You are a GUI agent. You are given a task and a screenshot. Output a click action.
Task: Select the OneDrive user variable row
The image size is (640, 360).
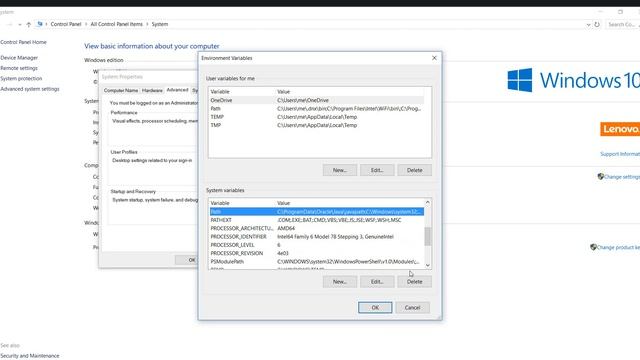[x=317, y=100]
